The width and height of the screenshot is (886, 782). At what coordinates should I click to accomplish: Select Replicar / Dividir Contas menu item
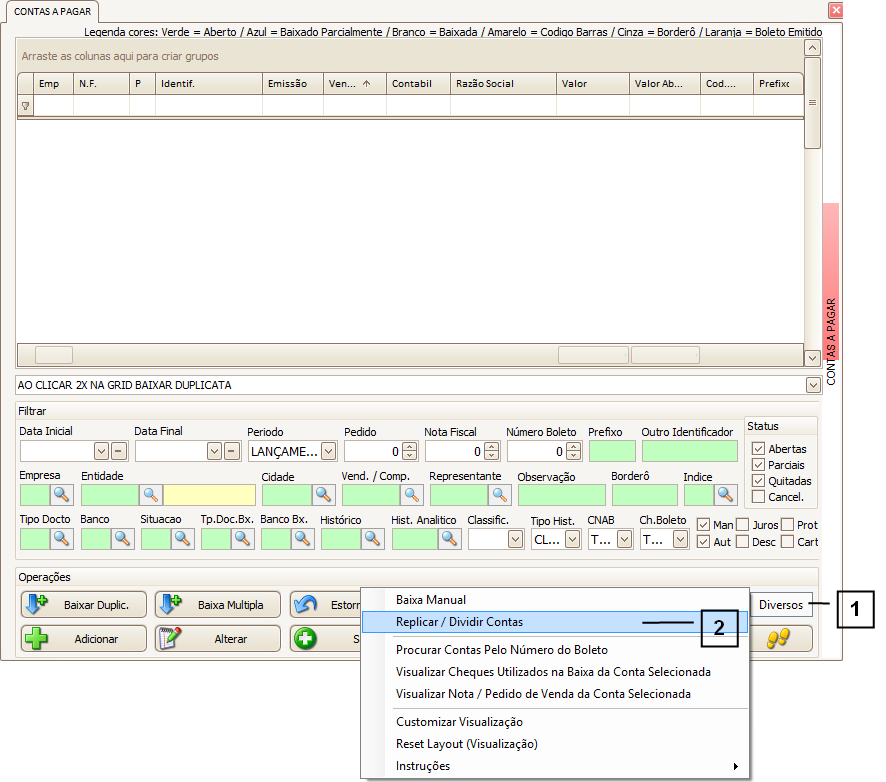(459, 622)
